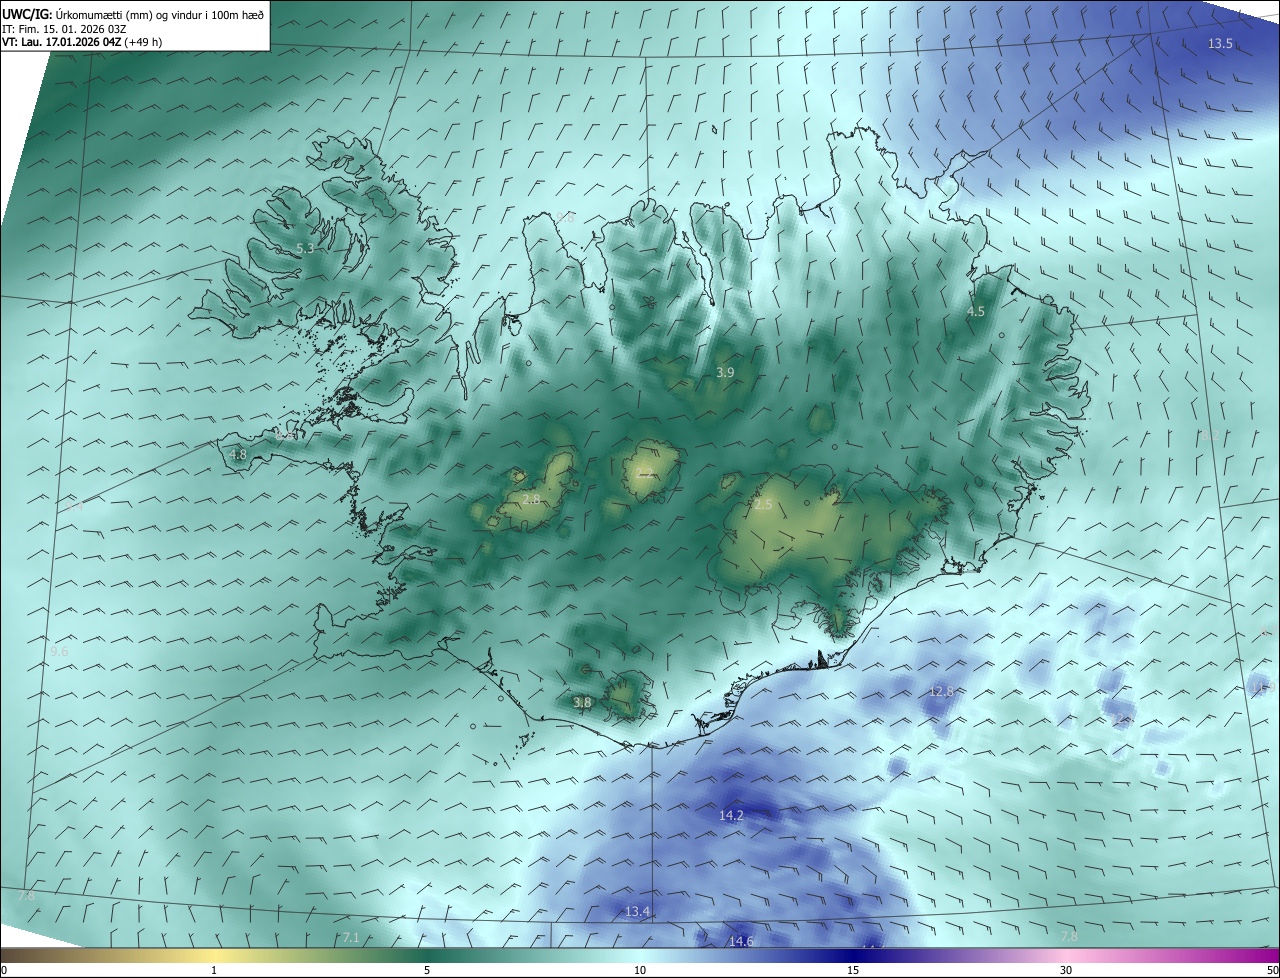
Task: Click the 14.6 value above the colorbar
Action: 741,942
